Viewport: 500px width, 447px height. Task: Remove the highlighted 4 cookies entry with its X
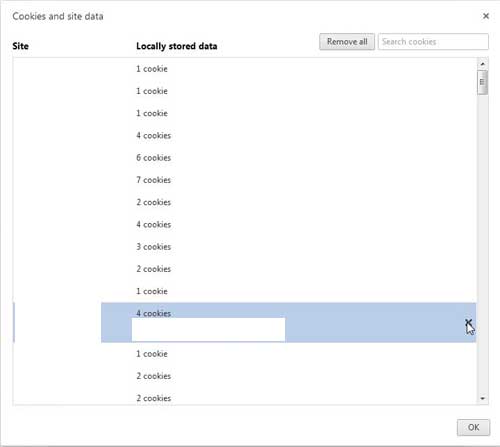click(x=468, y=322)
